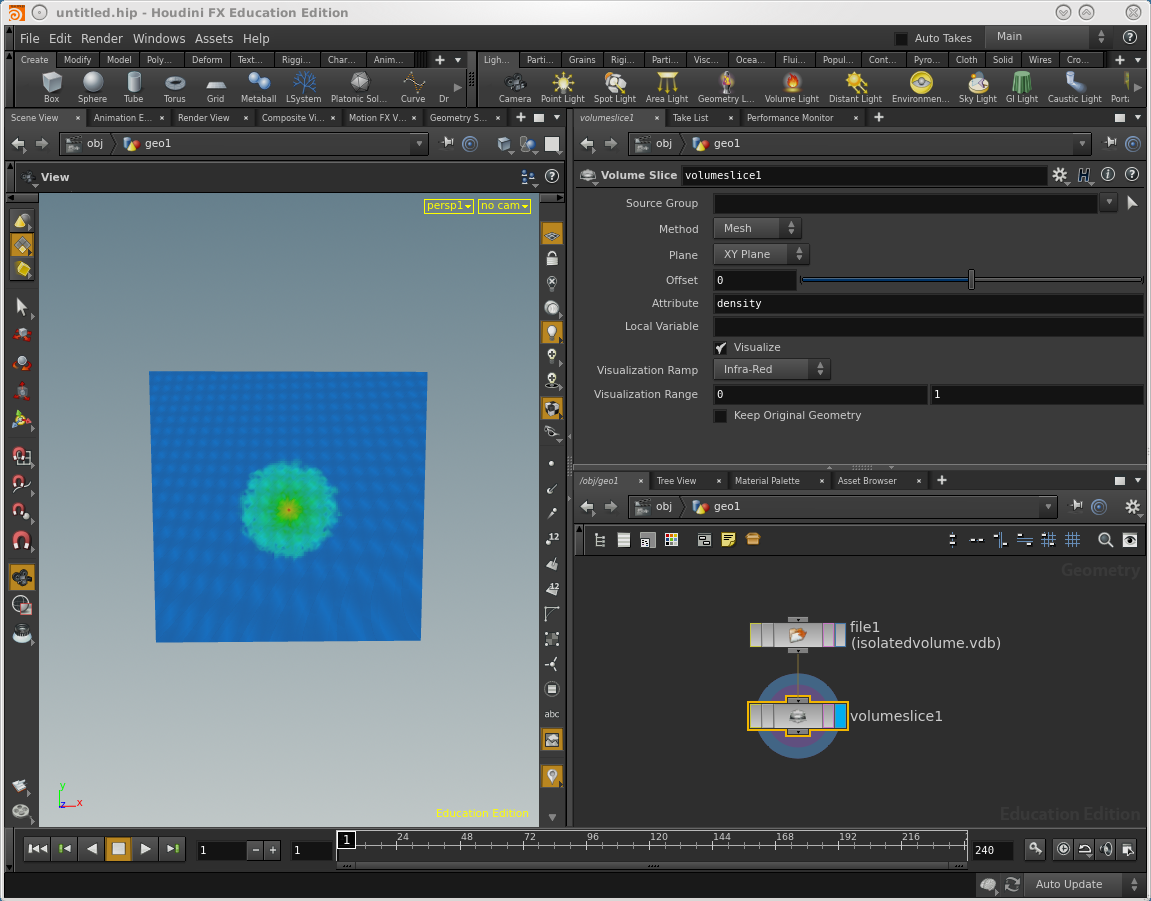Image resolution: width=1151 pixels, height=901 pixels.
Task: Add a Point Light from shelf
Action: pos(563,86)
